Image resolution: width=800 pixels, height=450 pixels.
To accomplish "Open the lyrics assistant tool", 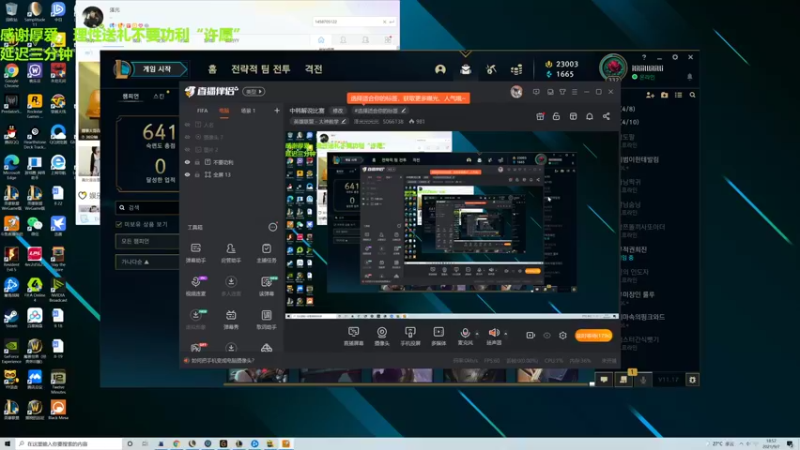I will pyautogui.click(x=266, y=319).
